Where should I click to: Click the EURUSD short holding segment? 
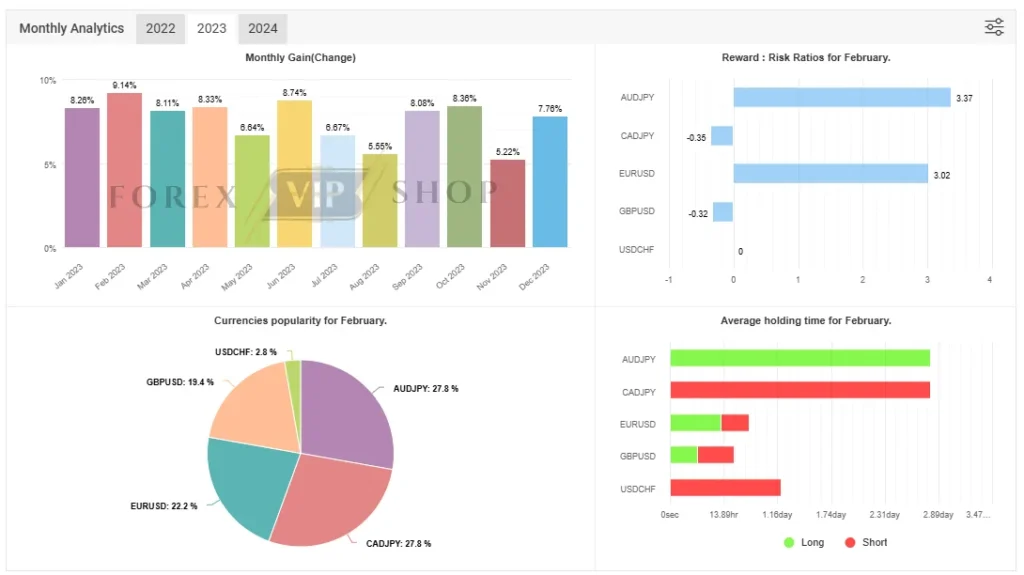tap(735, 423)
